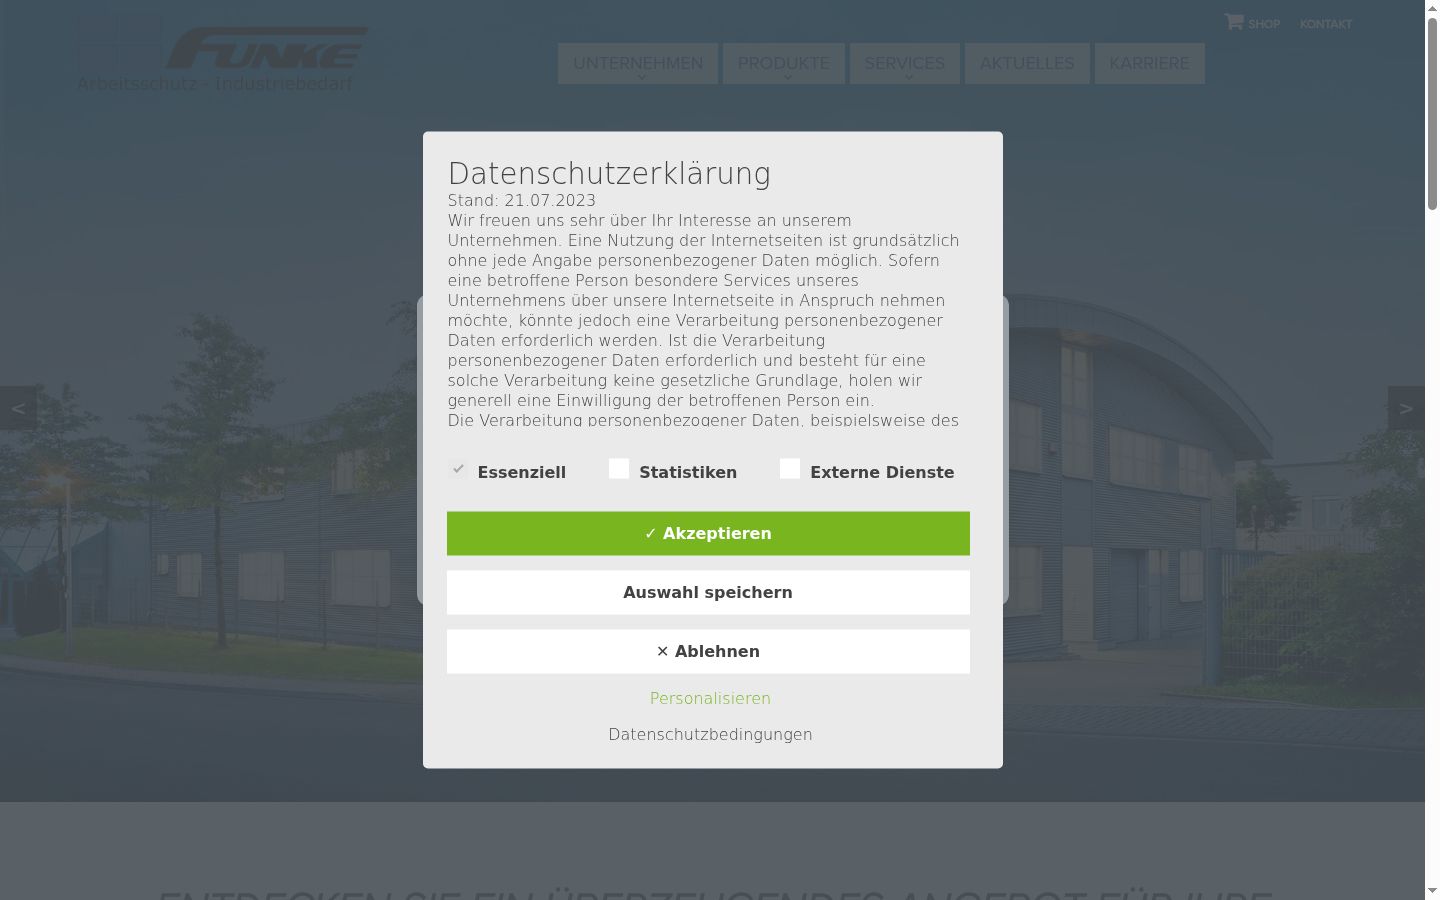The height and width of the screenshot is (900, 1440).
Task: Open the KONTAKT link
Action: pyautogui.click(x=1326, y=24)
